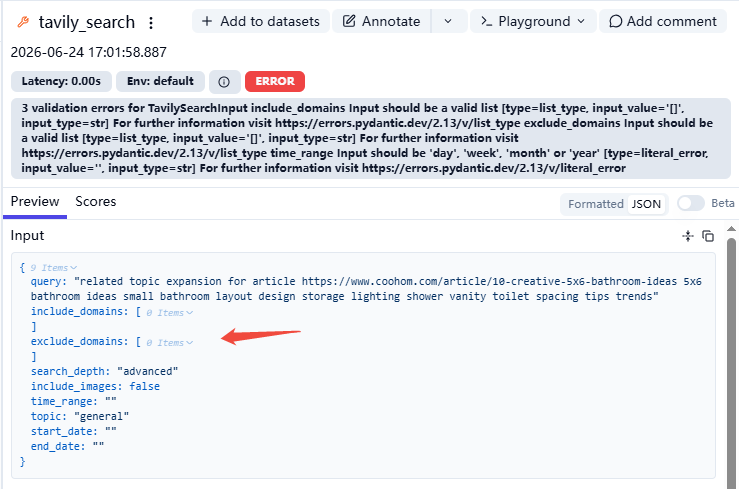Select JSON view mode
Image resolution: width=739 pixels, height=489 pixels.
[x=646, y=204]
